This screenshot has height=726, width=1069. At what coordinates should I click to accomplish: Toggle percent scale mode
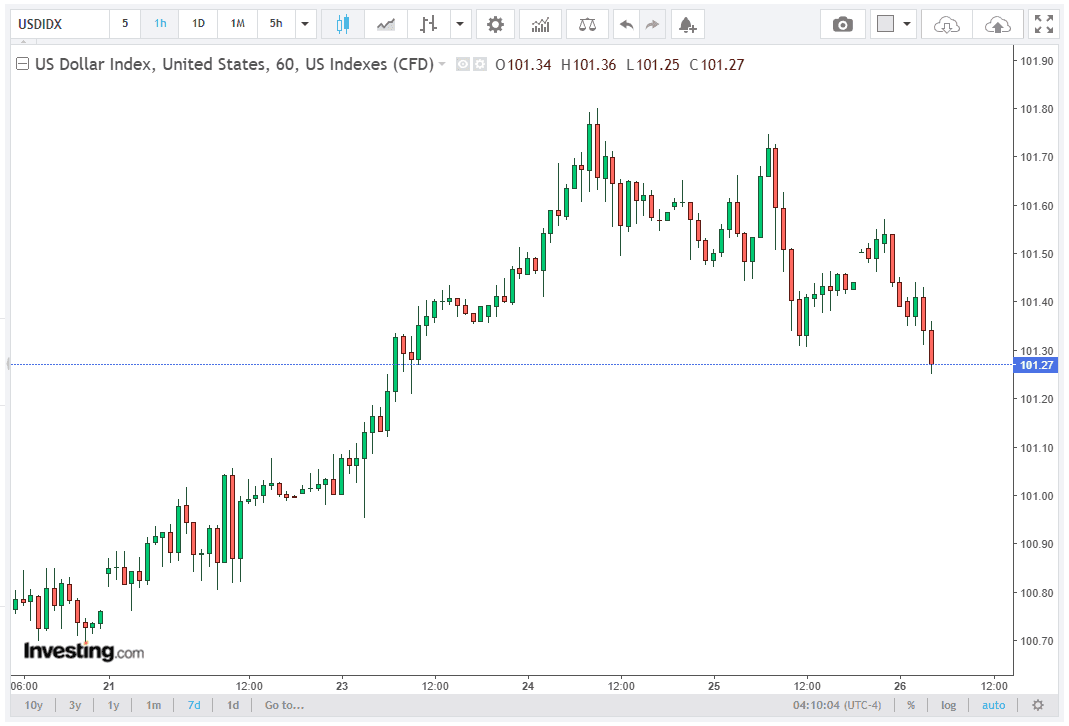(911, 705)
